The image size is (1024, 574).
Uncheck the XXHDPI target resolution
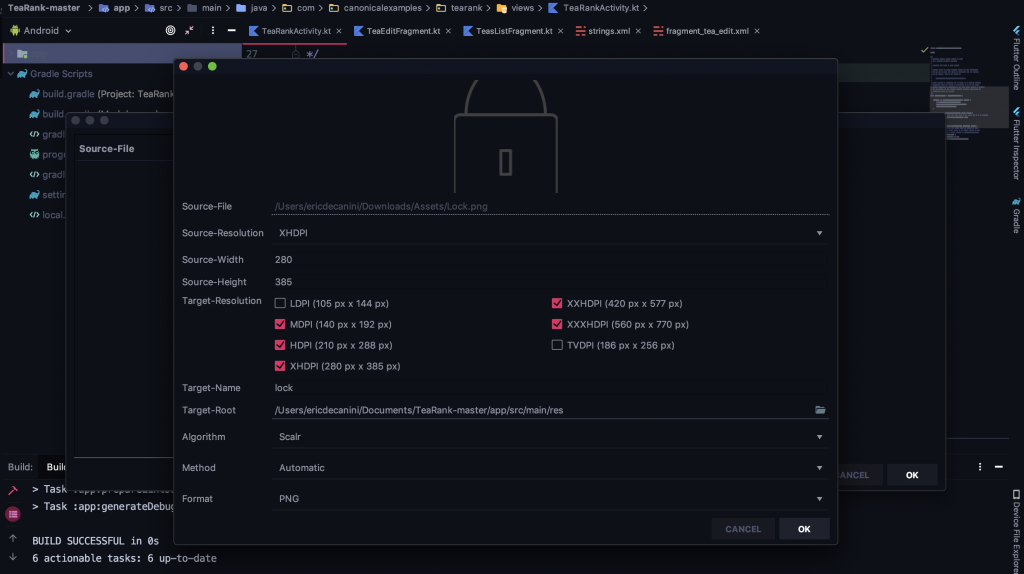tap(557, 303)
